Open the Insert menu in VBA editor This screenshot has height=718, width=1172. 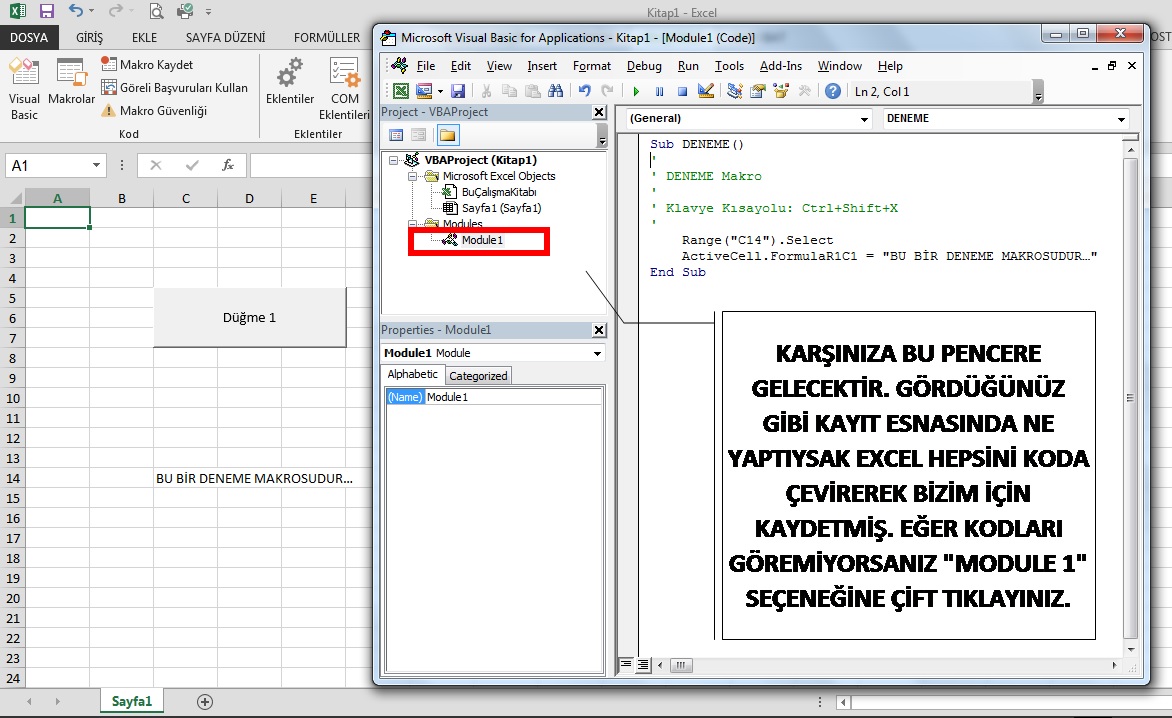(x=542, y=66)
